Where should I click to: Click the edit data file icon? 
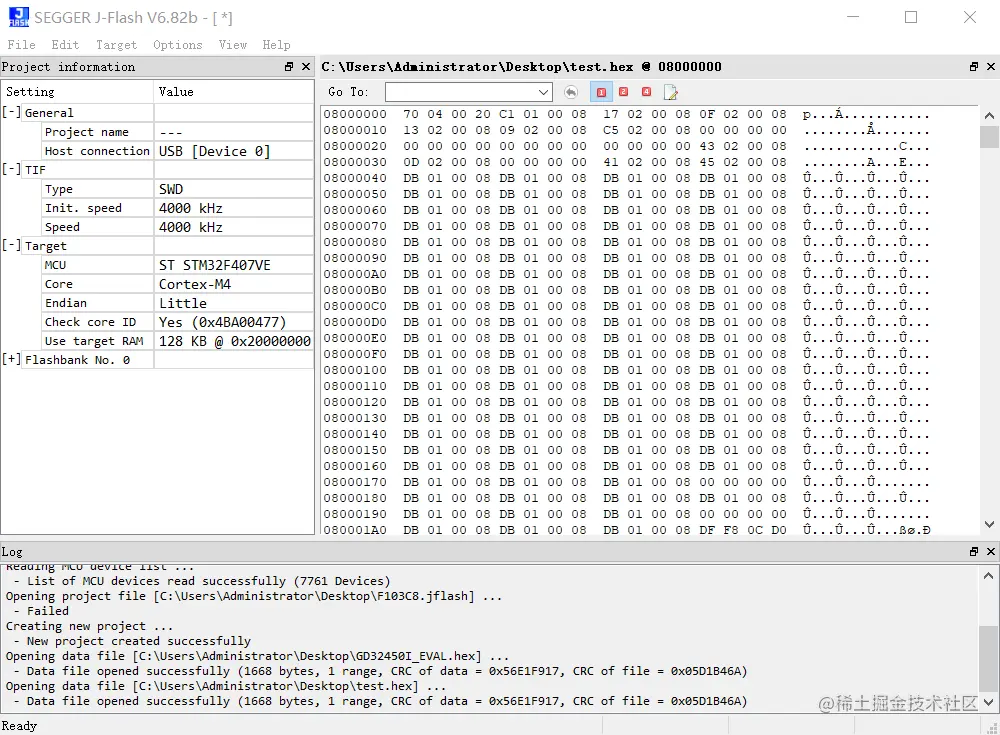tap(670, 93)
